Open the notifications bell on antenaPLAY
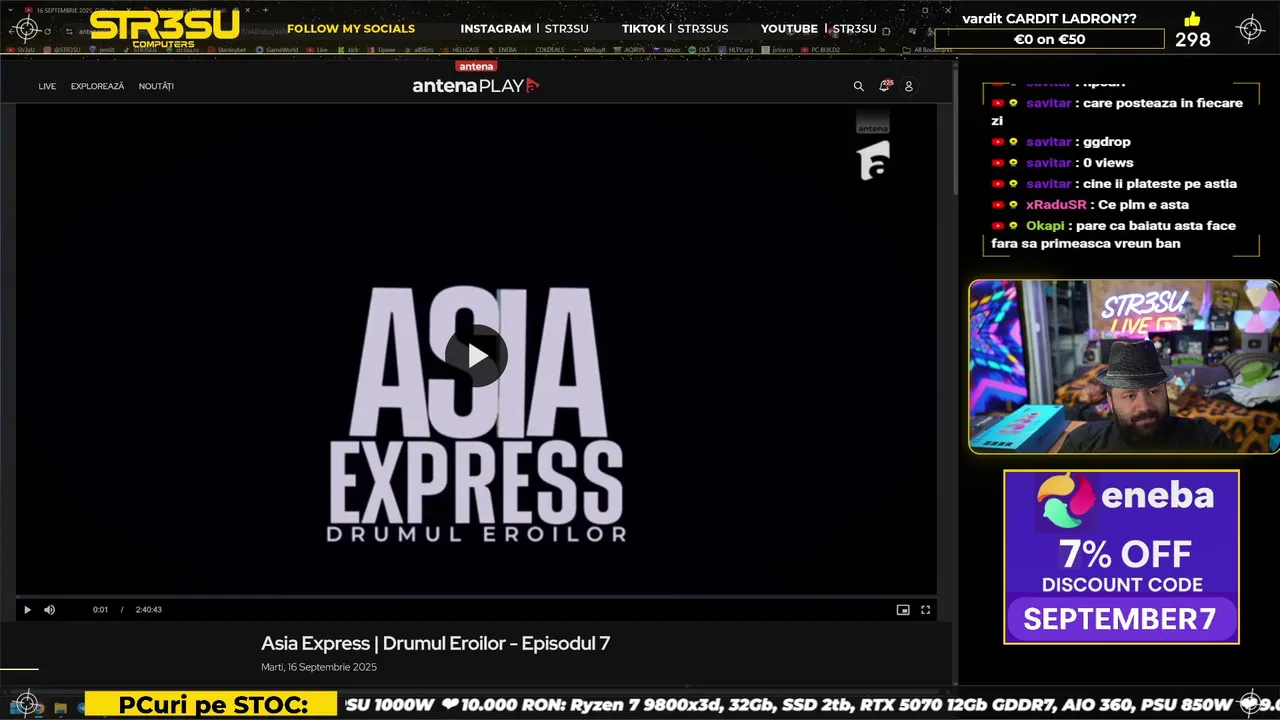 [x=884, y=86]
